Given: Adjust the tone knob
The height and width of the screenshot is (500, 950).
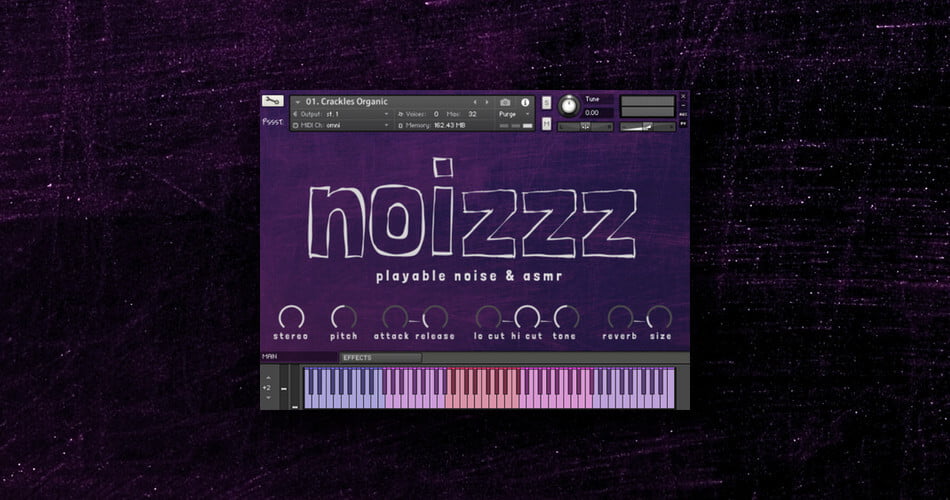Looking at the screenshot, I should 566,318.
